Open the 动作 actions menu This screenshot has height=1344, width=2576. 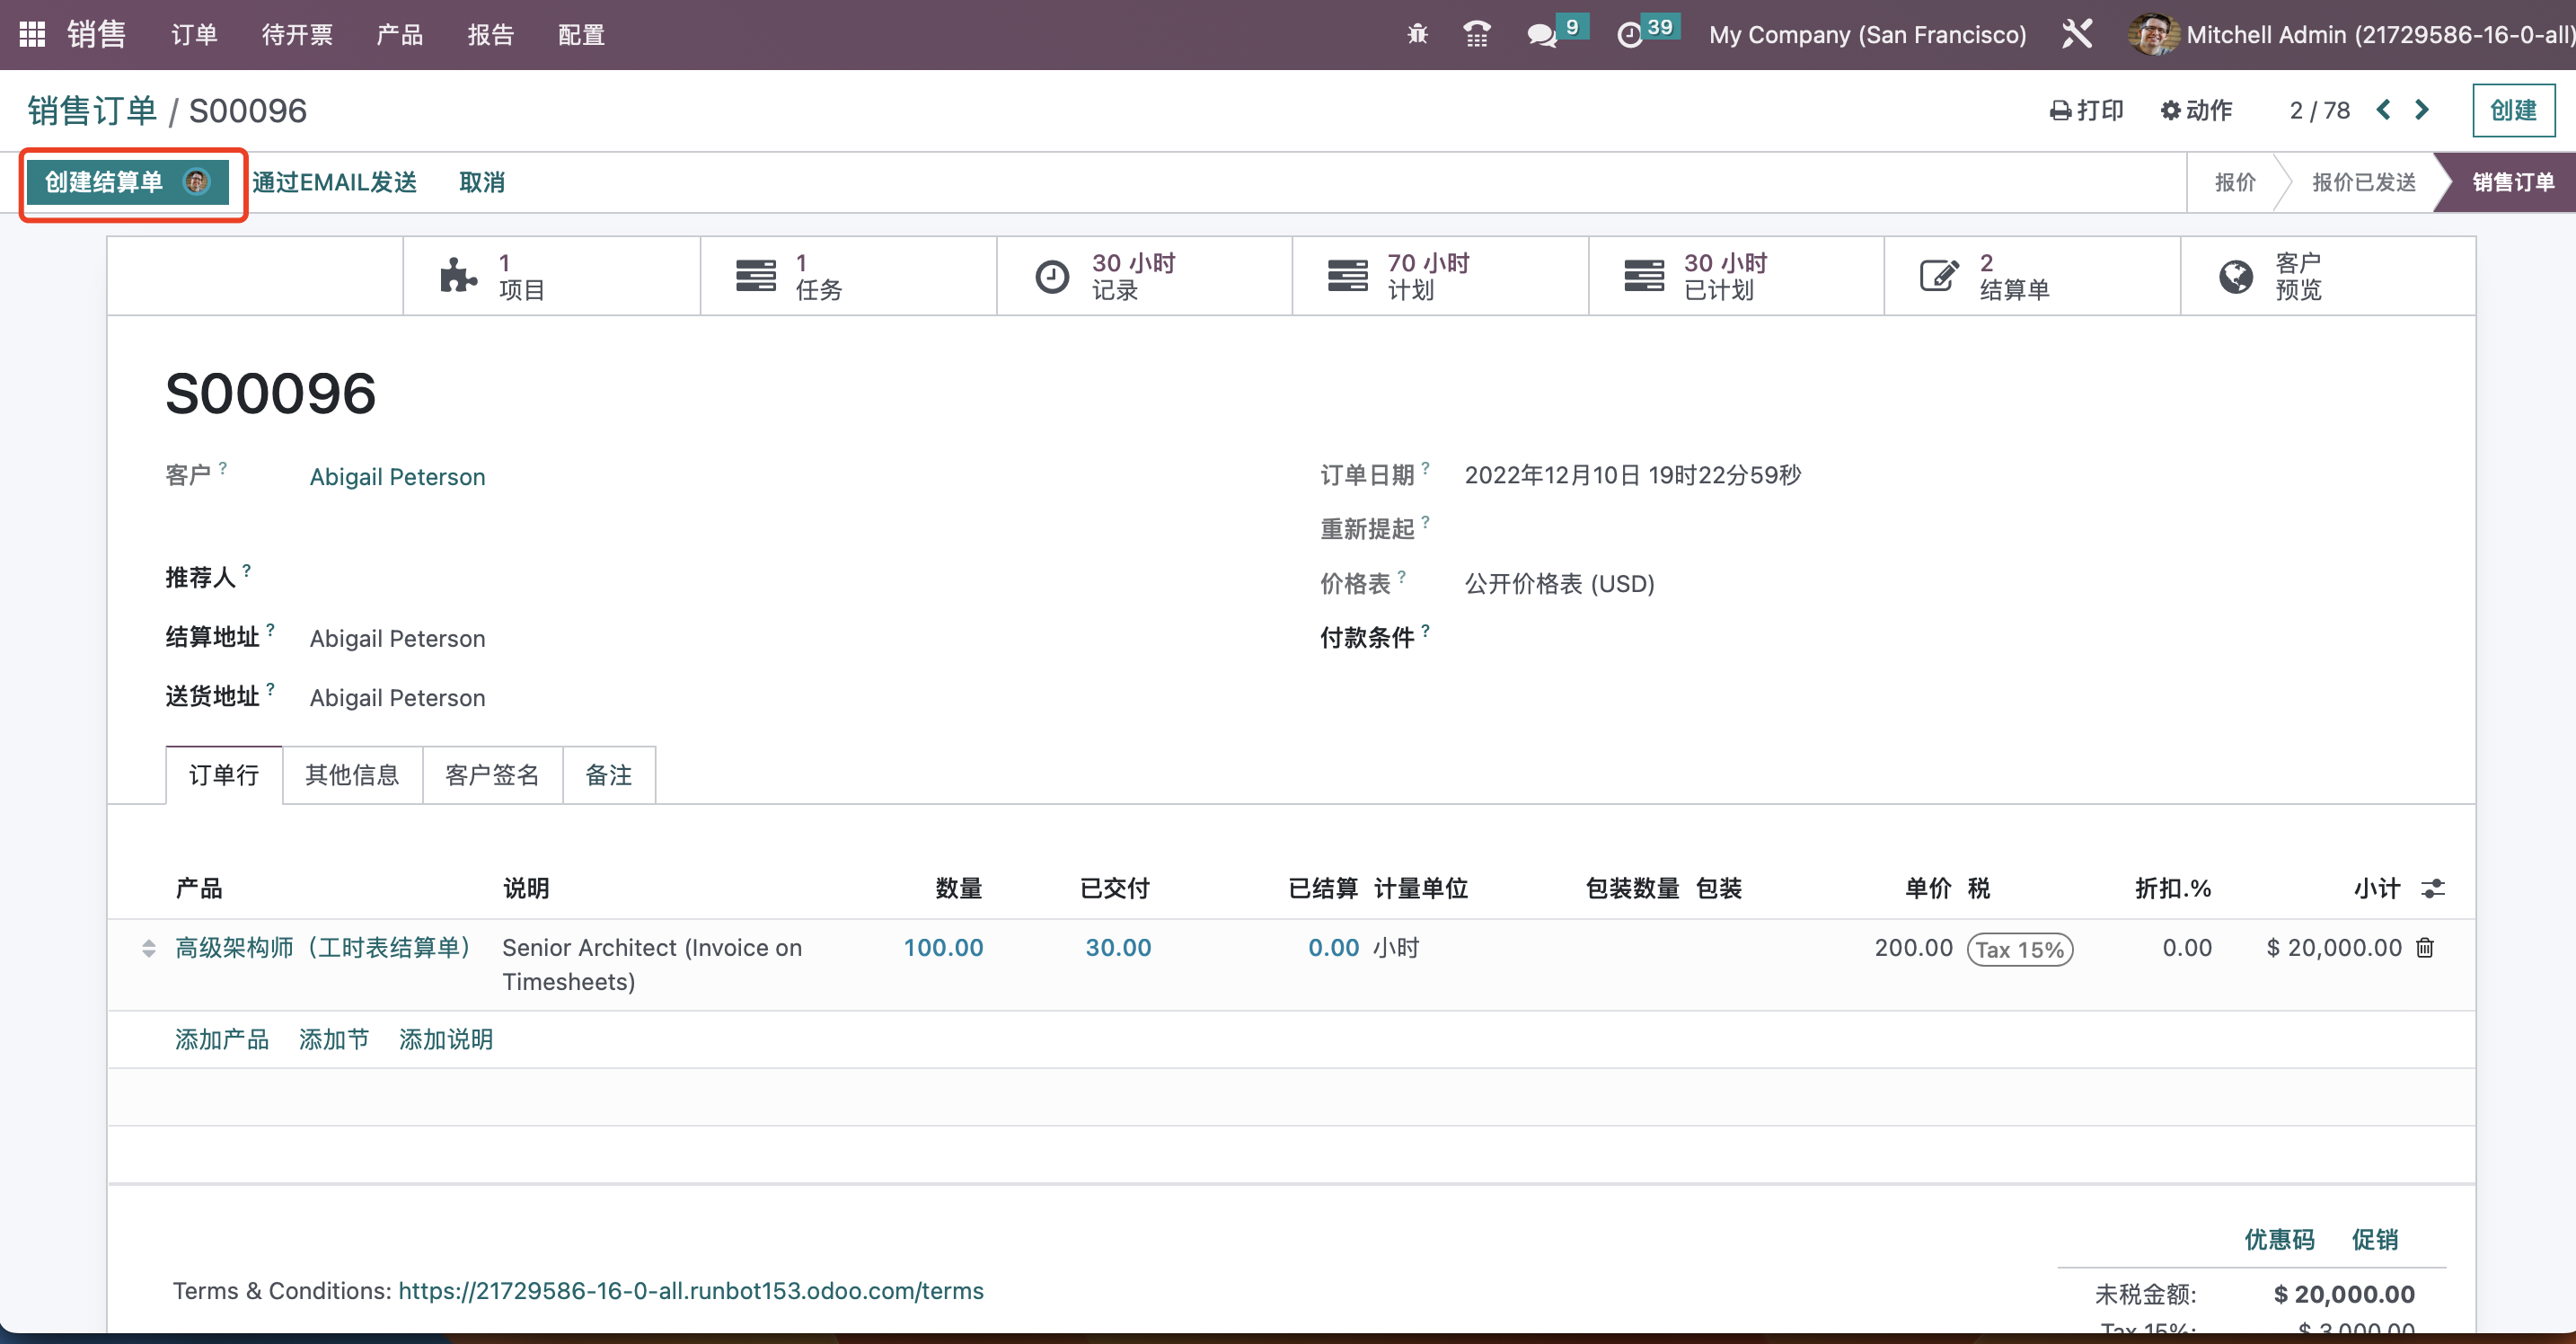pyautogui.click(x=2196, y=110)
